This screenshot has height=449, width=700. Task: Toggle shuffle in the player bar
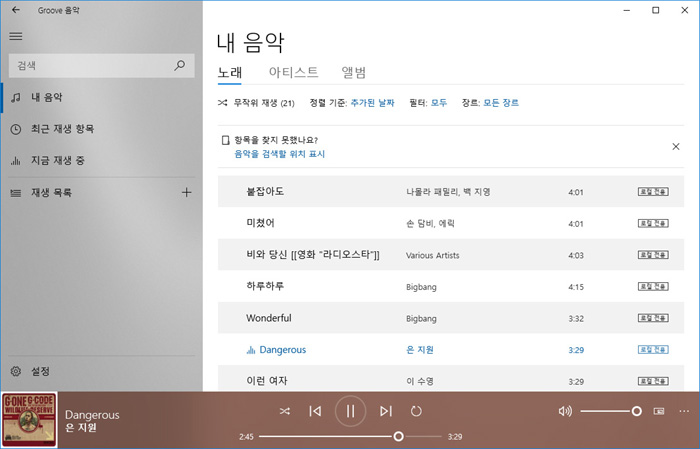coord(284,411)
